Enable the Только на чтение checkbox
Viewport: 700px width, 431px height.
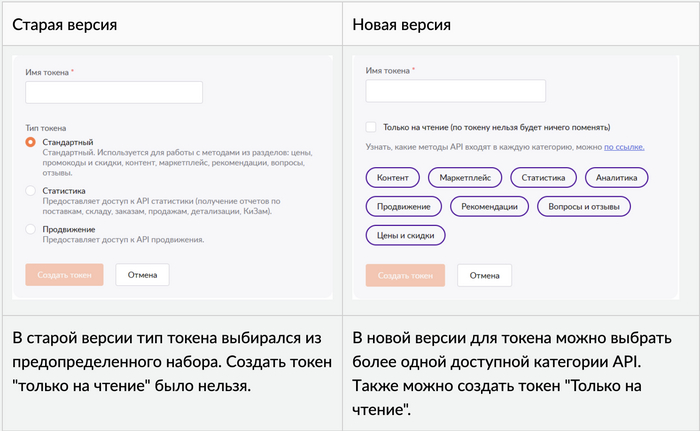point(371,127)
